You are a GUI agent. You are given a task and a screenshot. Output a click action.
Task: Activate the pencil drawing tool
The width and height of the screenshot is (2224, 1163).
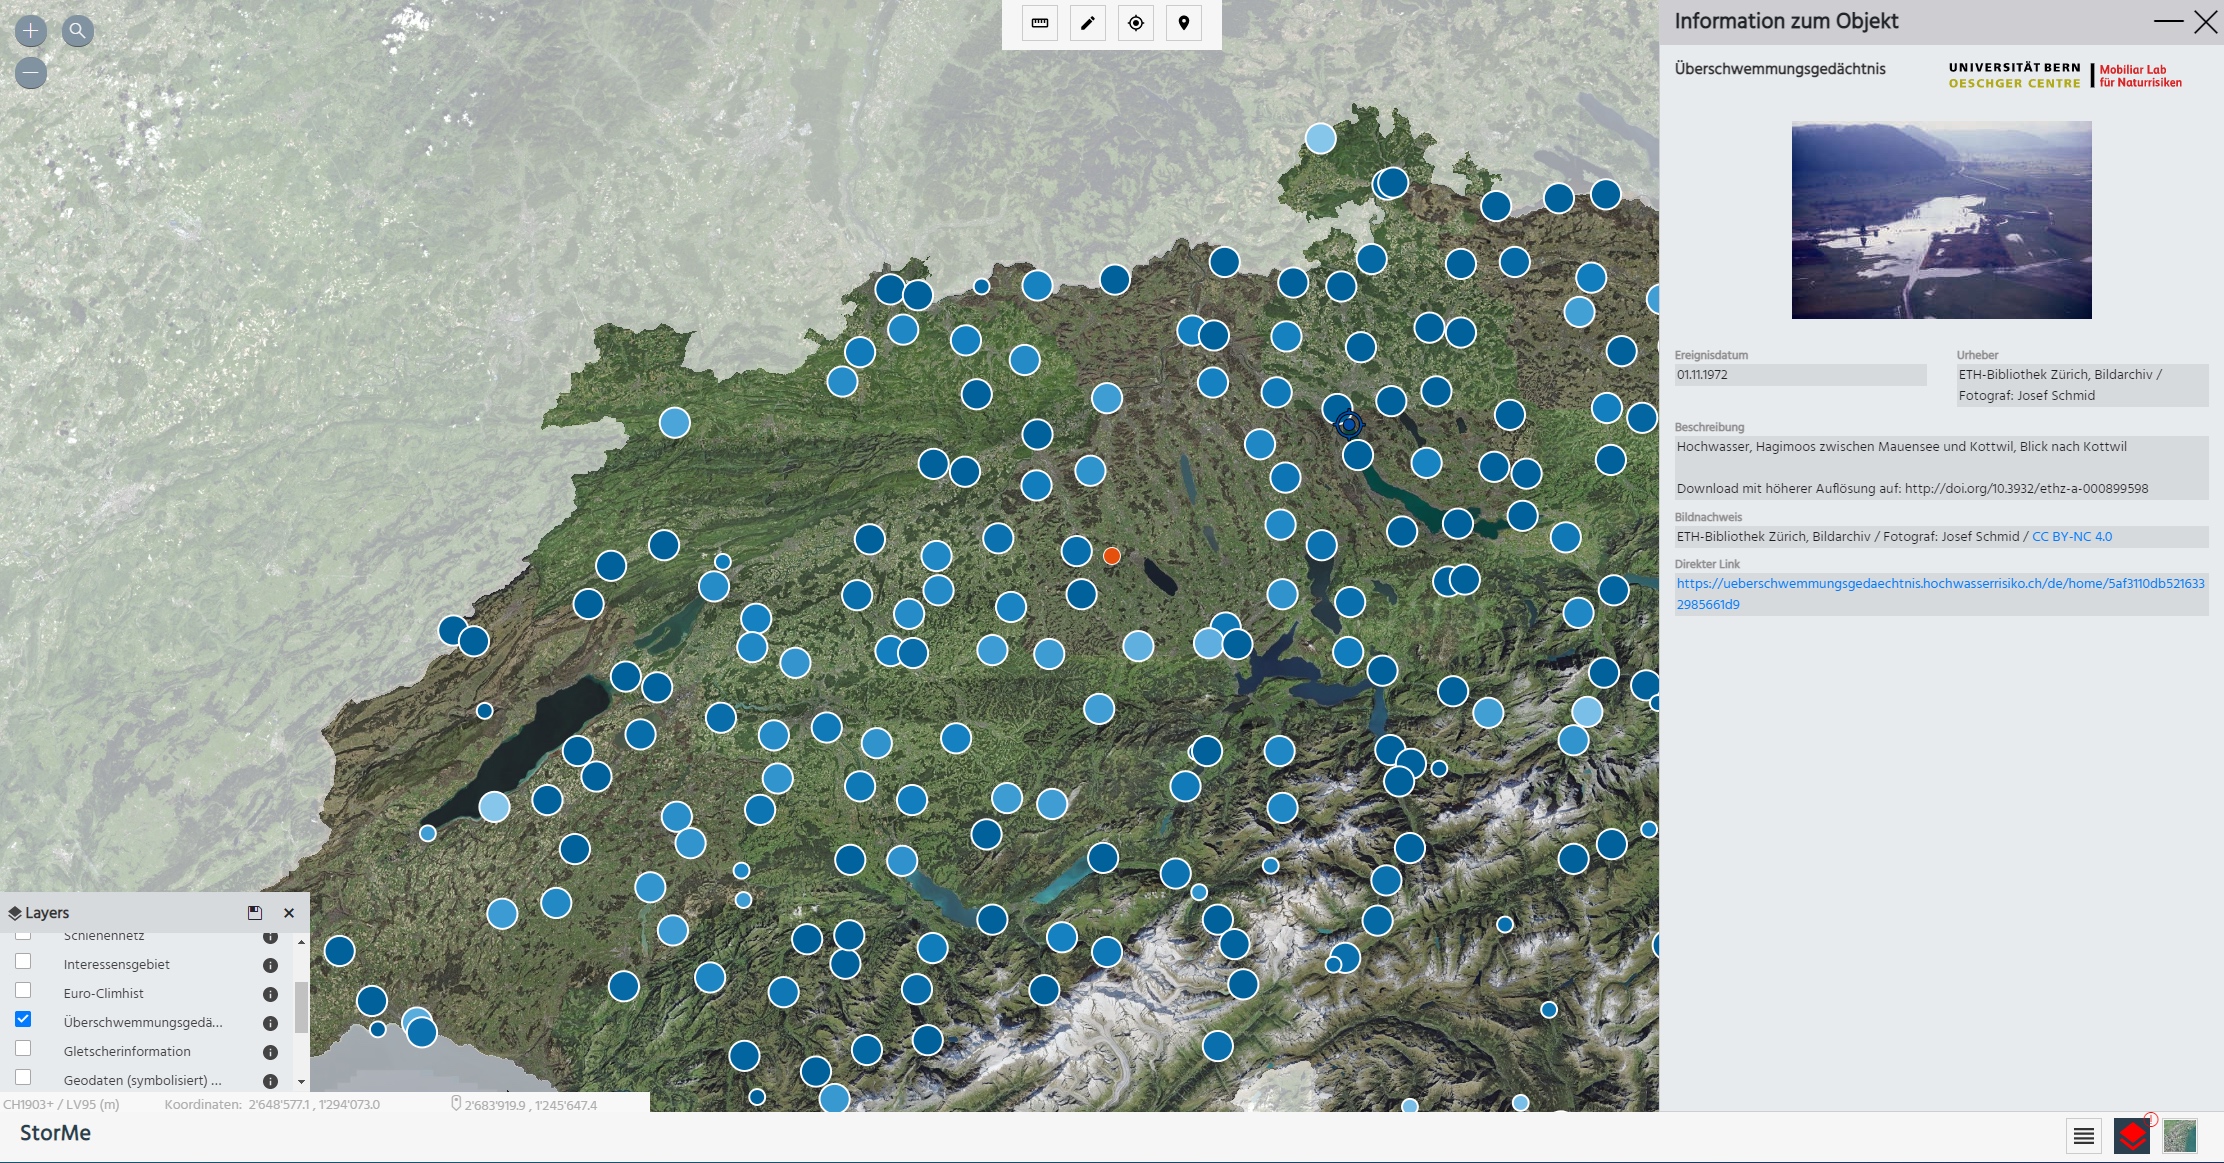1088,23
